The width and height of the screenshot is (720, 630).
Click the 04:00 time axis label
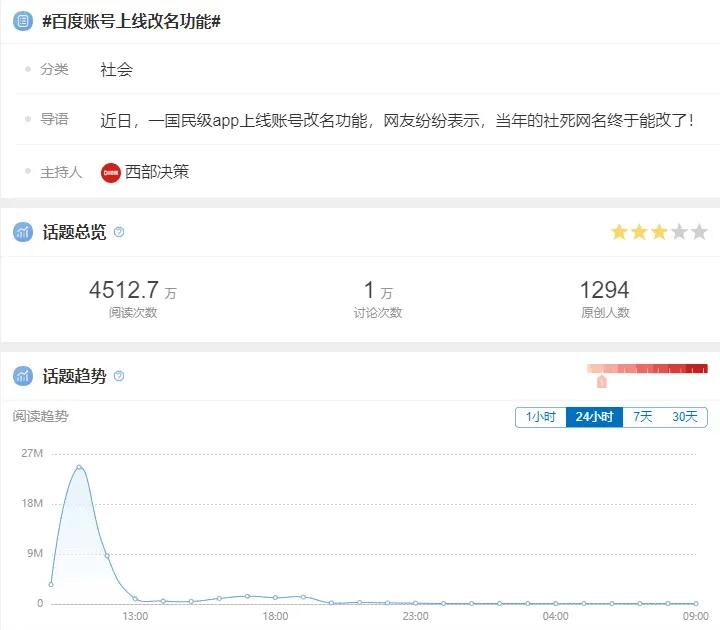pyautogui.click(x=555, y=616)
